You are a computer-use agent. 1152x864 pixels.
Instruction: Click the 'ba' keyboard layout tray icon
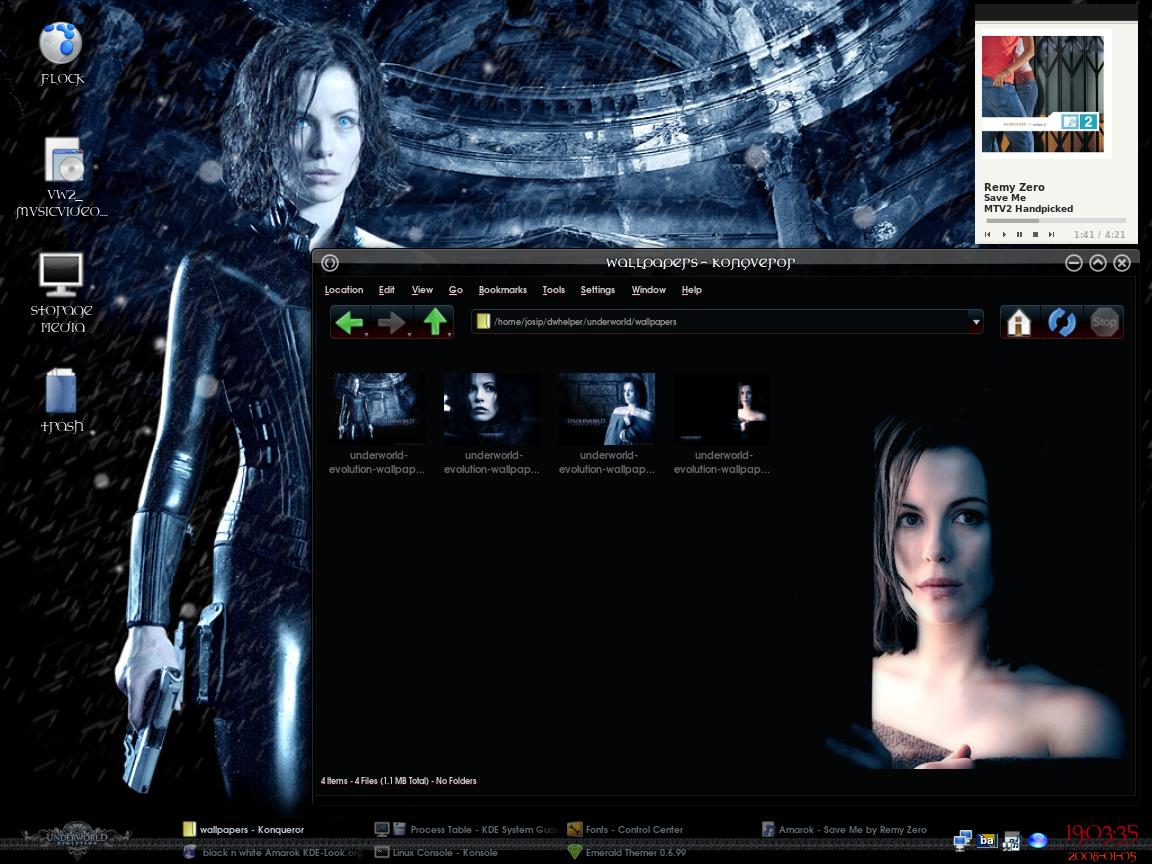987,840
